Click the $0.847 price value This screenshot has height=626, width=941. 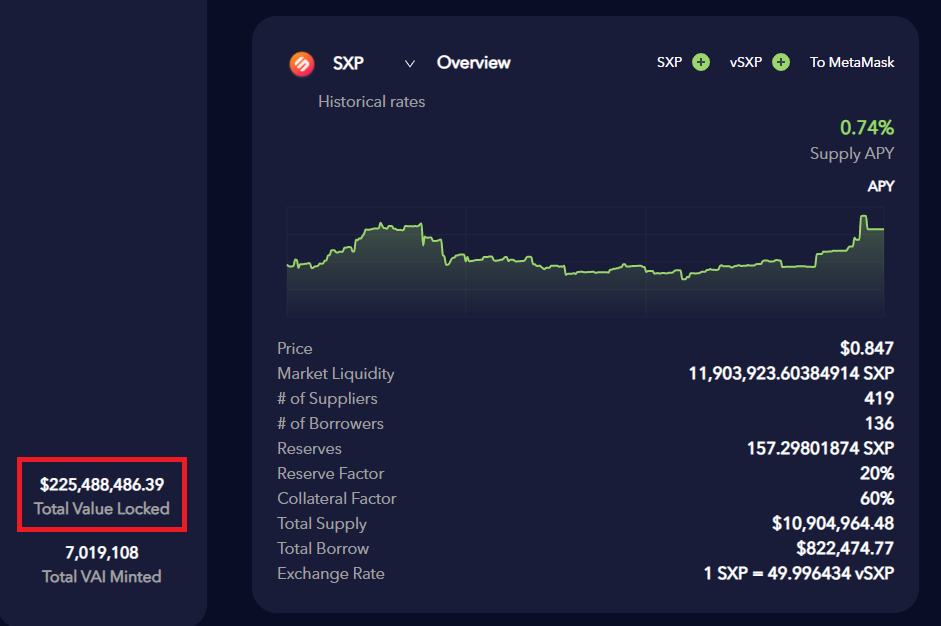867,348
